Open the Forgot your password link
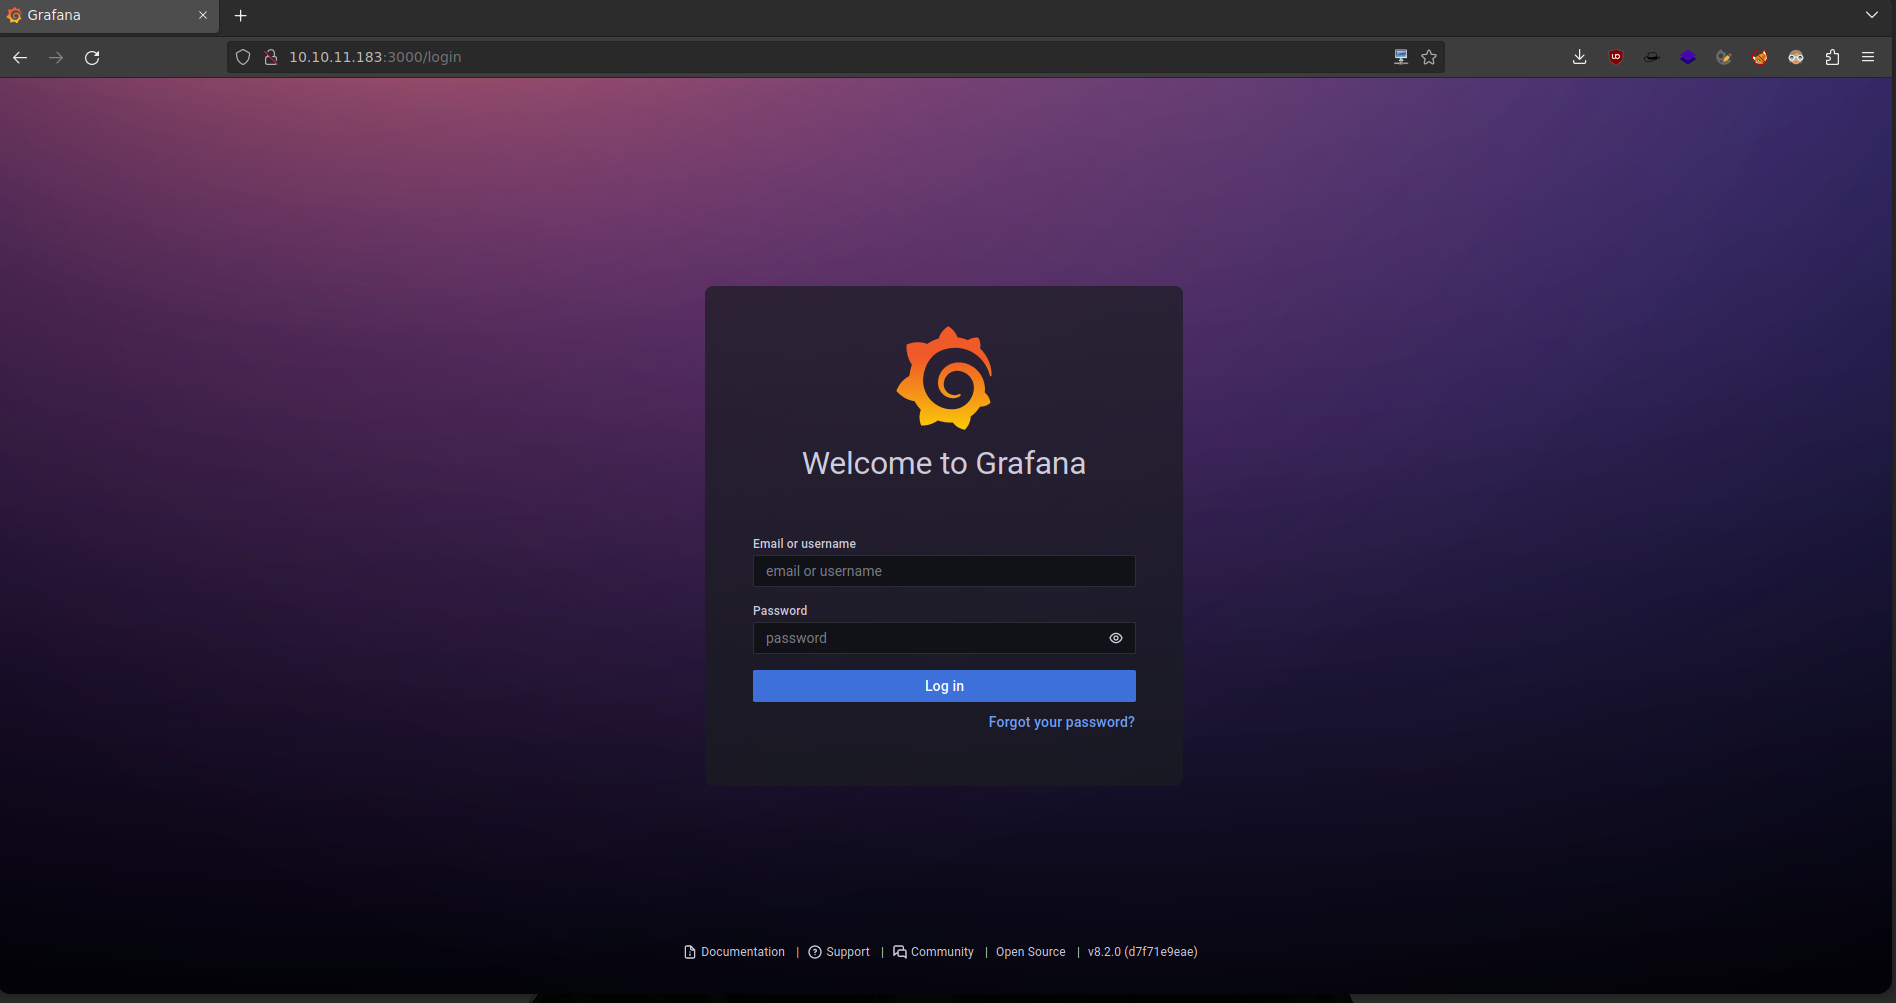The image size is (1896, 1003). click(1061, 722)
